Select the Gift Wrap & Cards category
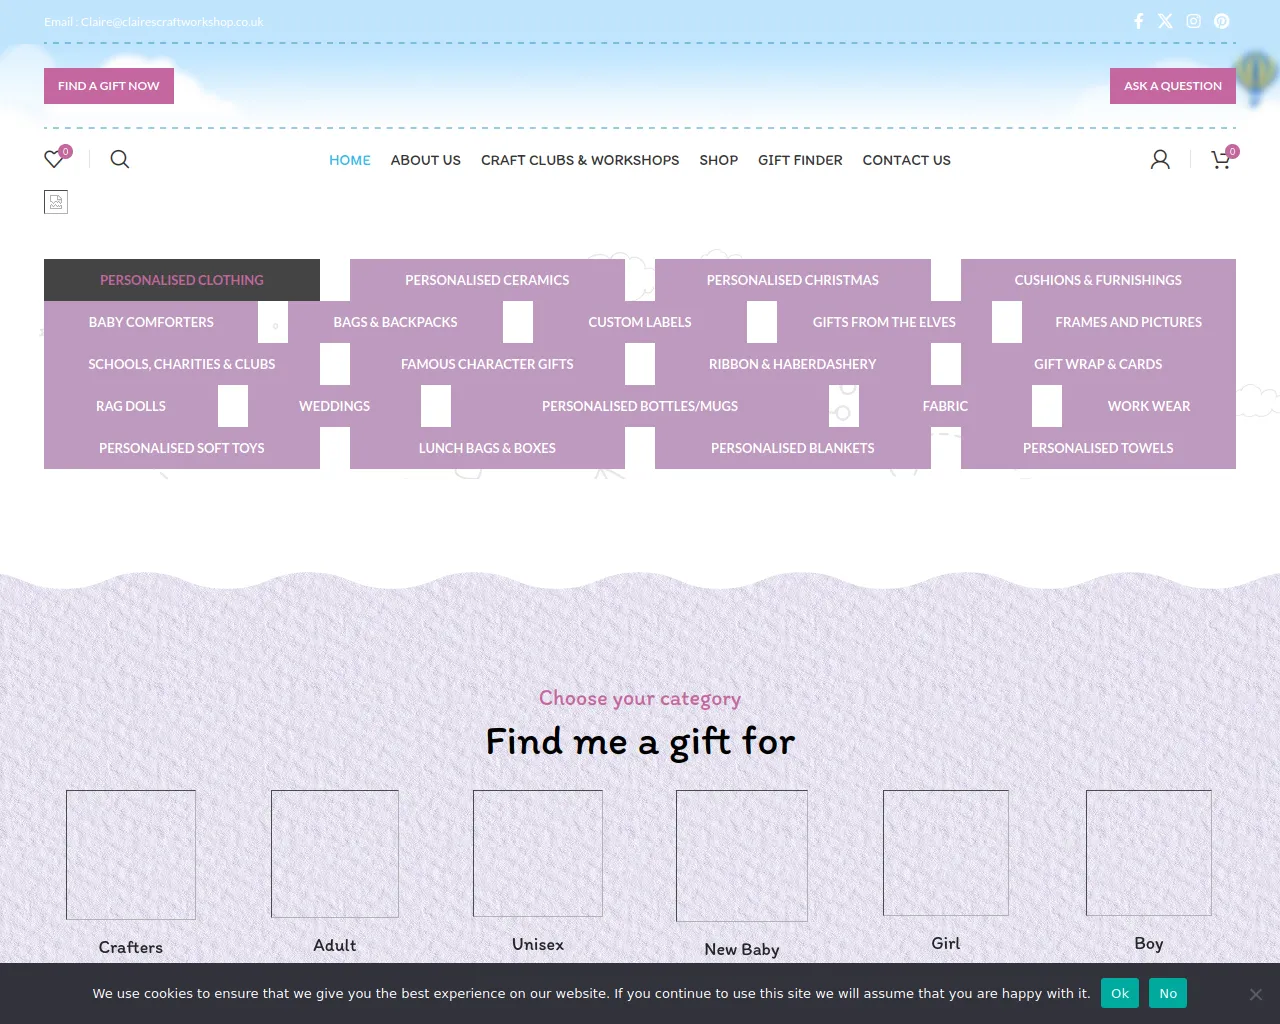Image resolution: width=1280 pixels, height=1024 pixels. pos(1098,364)
